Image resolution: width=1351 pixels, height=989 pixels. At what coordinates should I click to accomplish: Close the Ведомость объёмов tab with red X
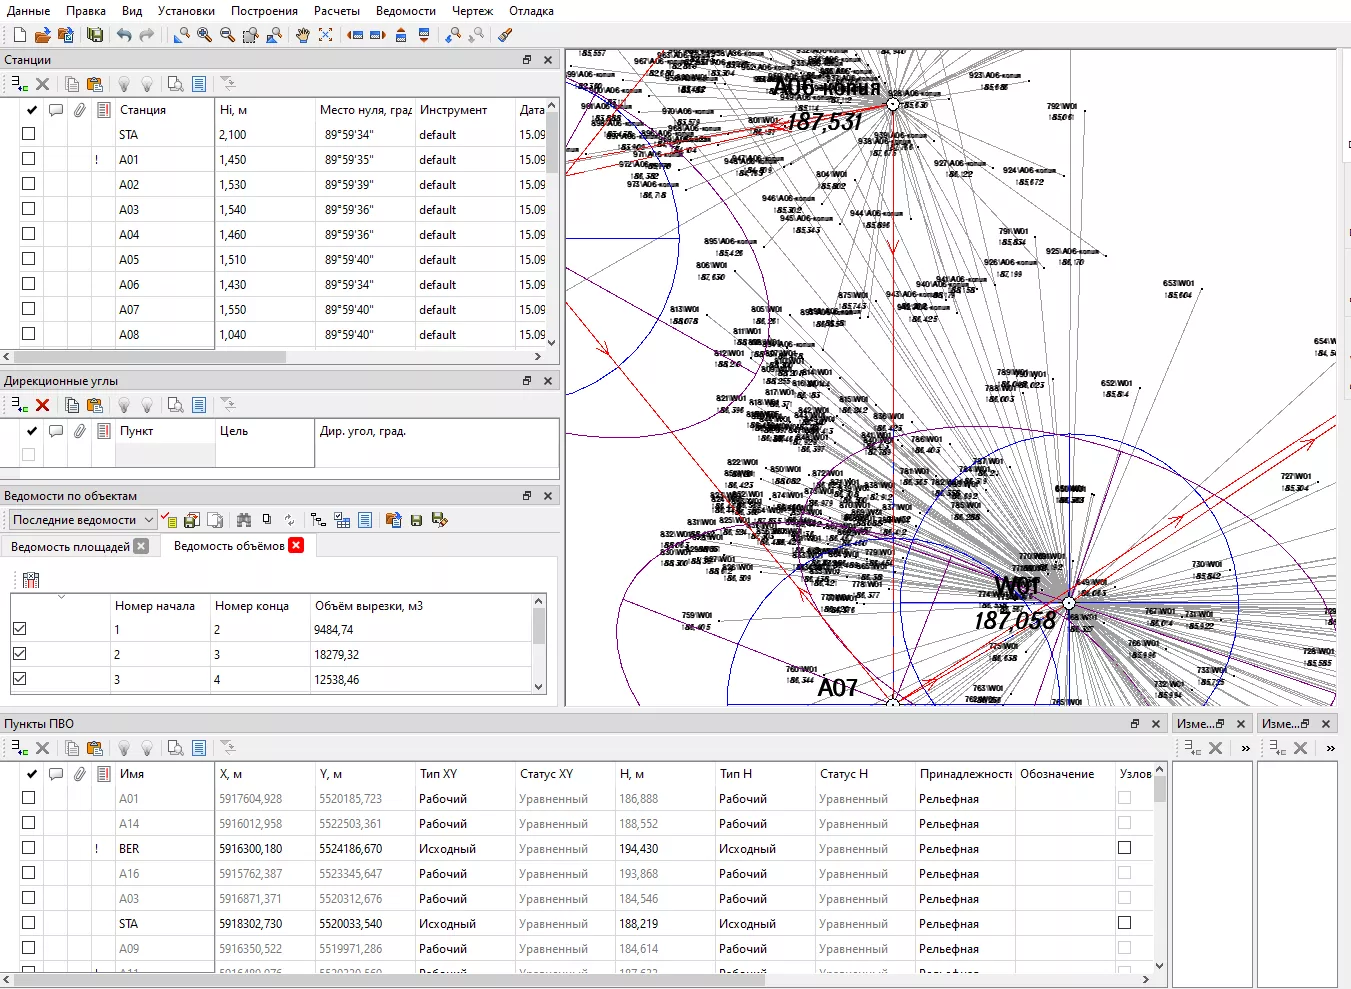click(x=296, y=545)
